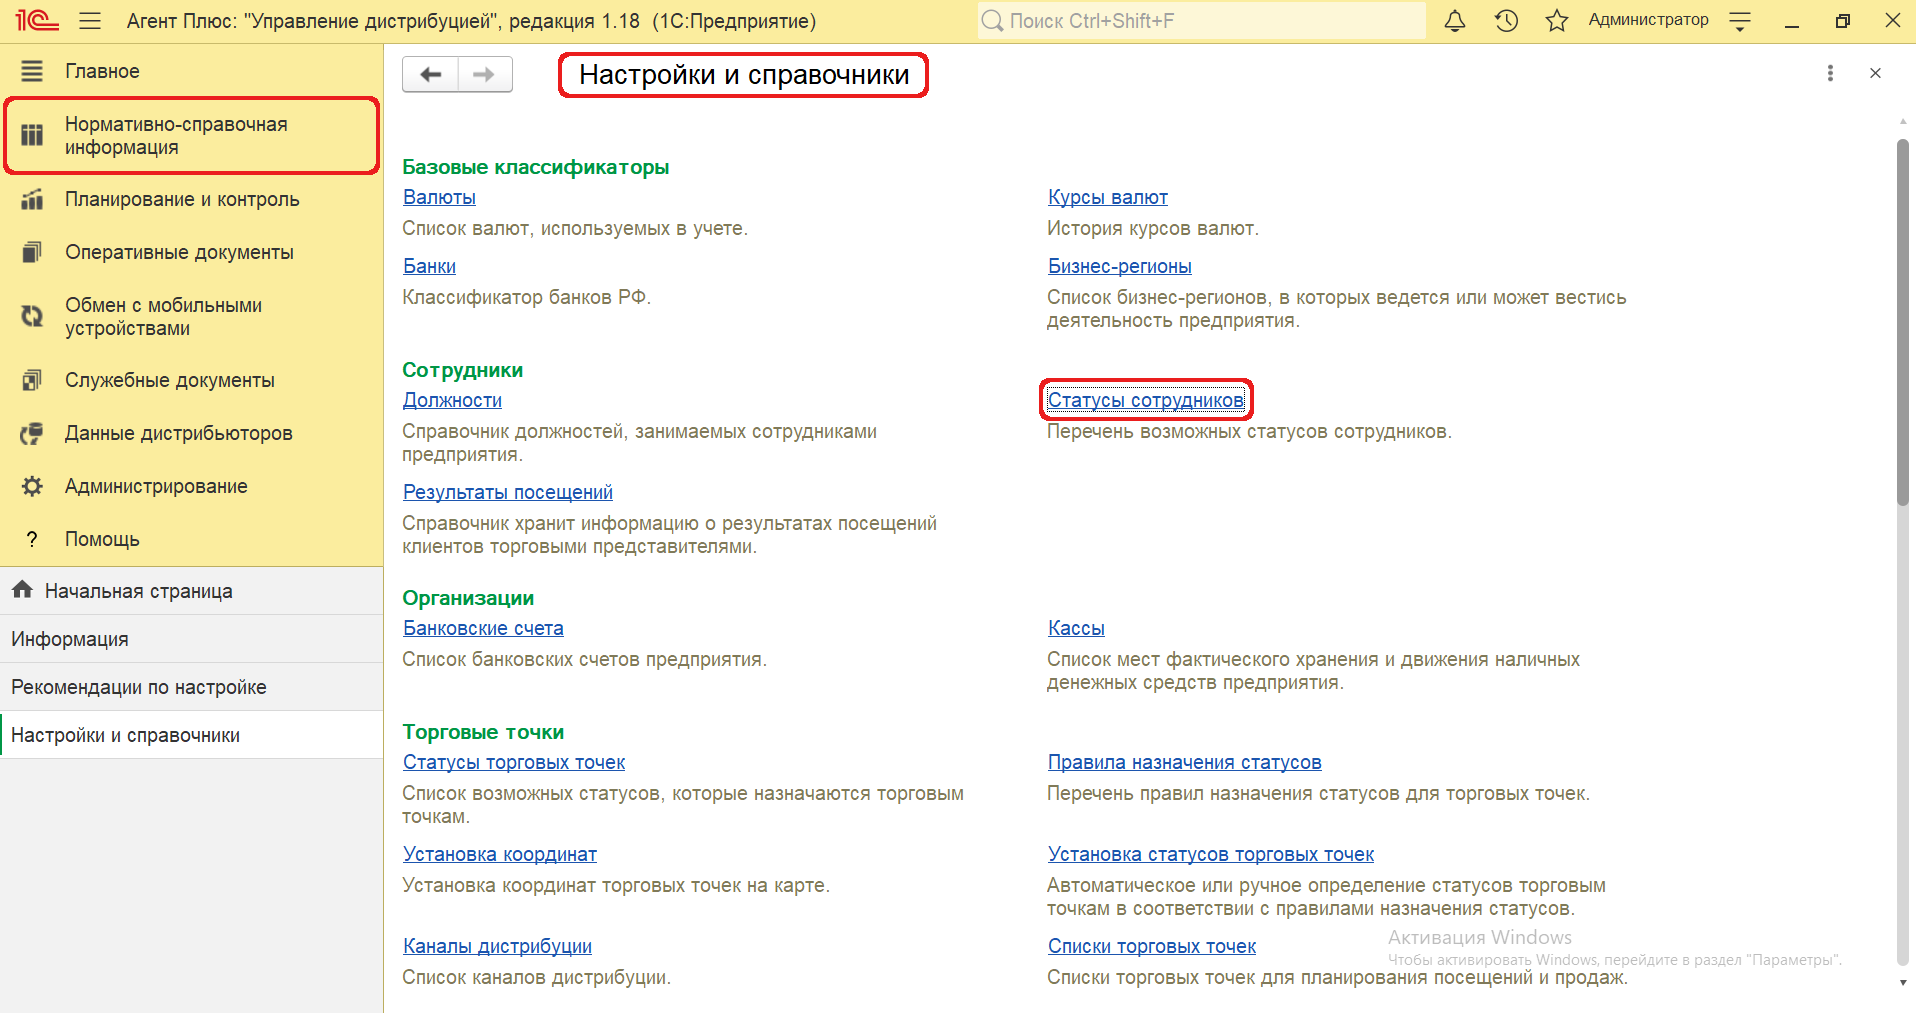Image resolution: width=1916 pixels, height=1013 pixels.
Task: Open service settings lines icon
Action: 1740,21
